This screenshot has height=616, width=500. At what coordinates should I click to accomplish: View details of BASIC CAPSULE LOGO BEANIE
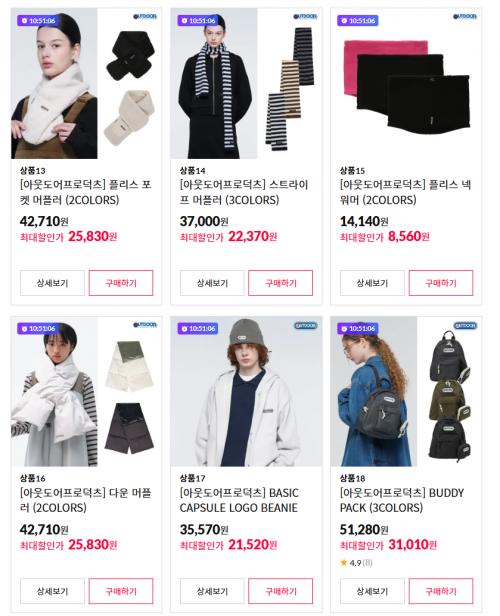point(212,591)
